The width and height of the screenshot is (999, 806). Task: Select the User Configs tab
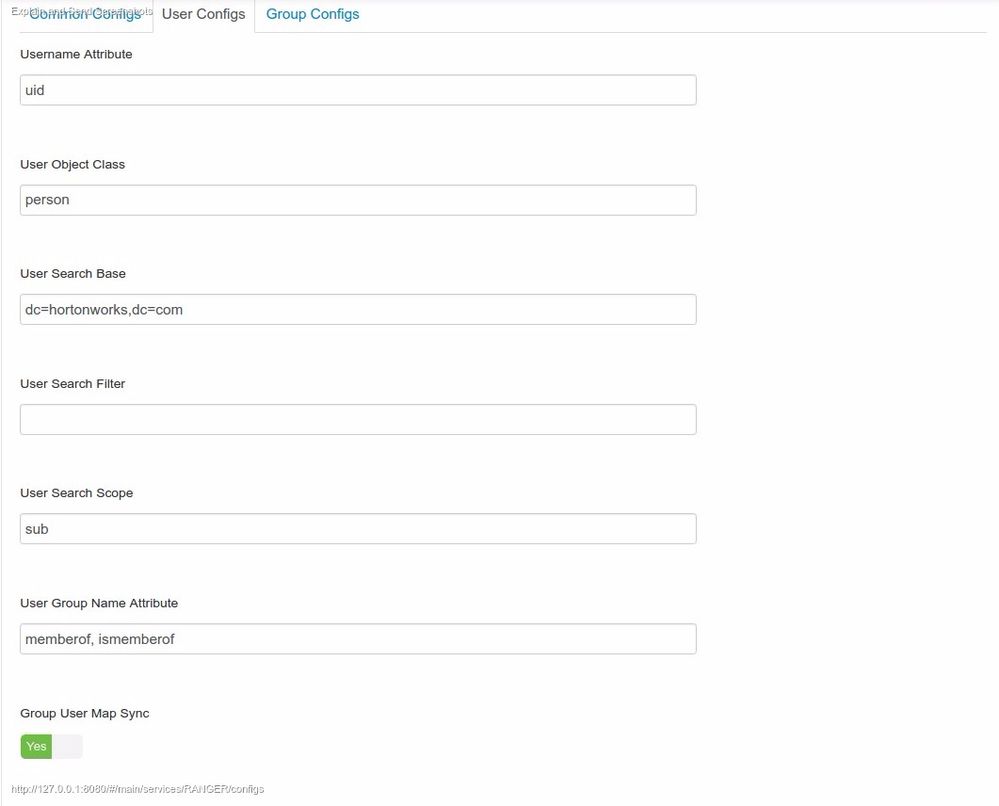[x=203, y=15]
